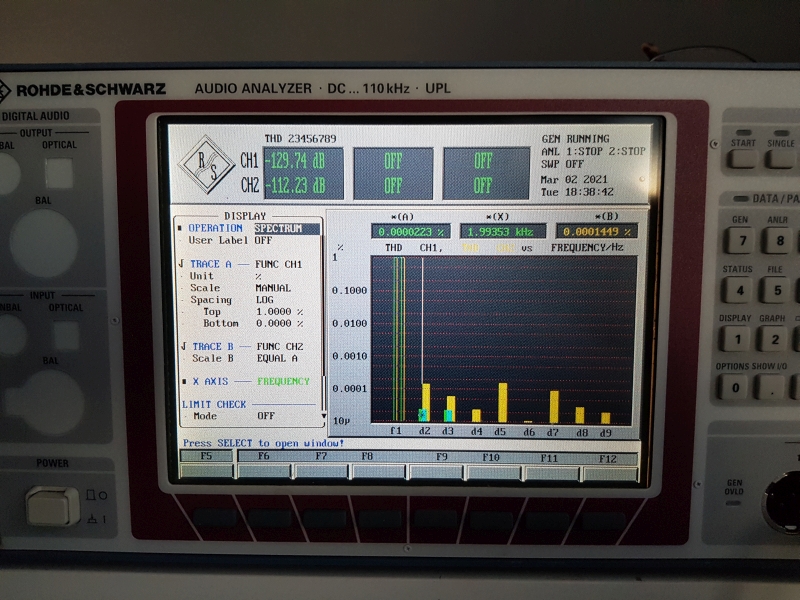Viewport: 800px width, 600px height.
Task: Open the Scale setting showing MANUAL
Action: click(273, 288)
